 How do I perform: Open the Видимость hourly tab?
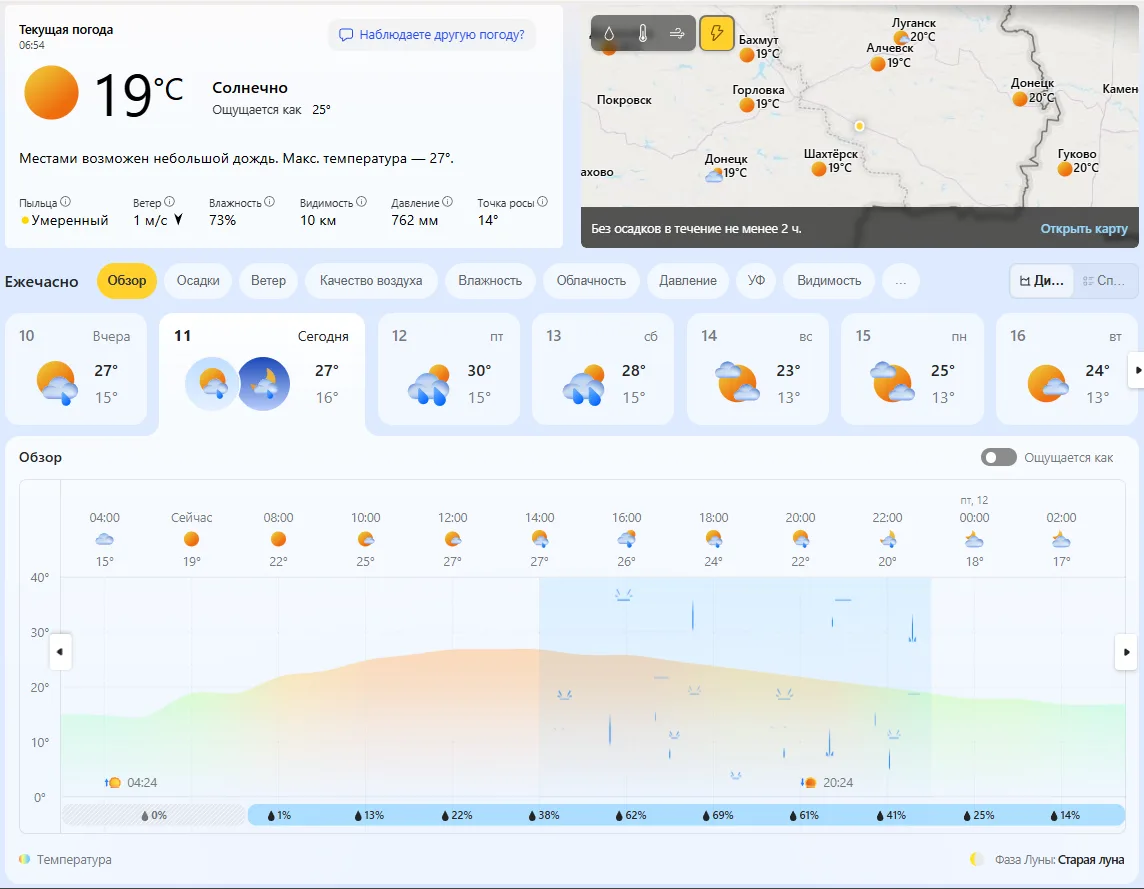click(x=829, y=281)
